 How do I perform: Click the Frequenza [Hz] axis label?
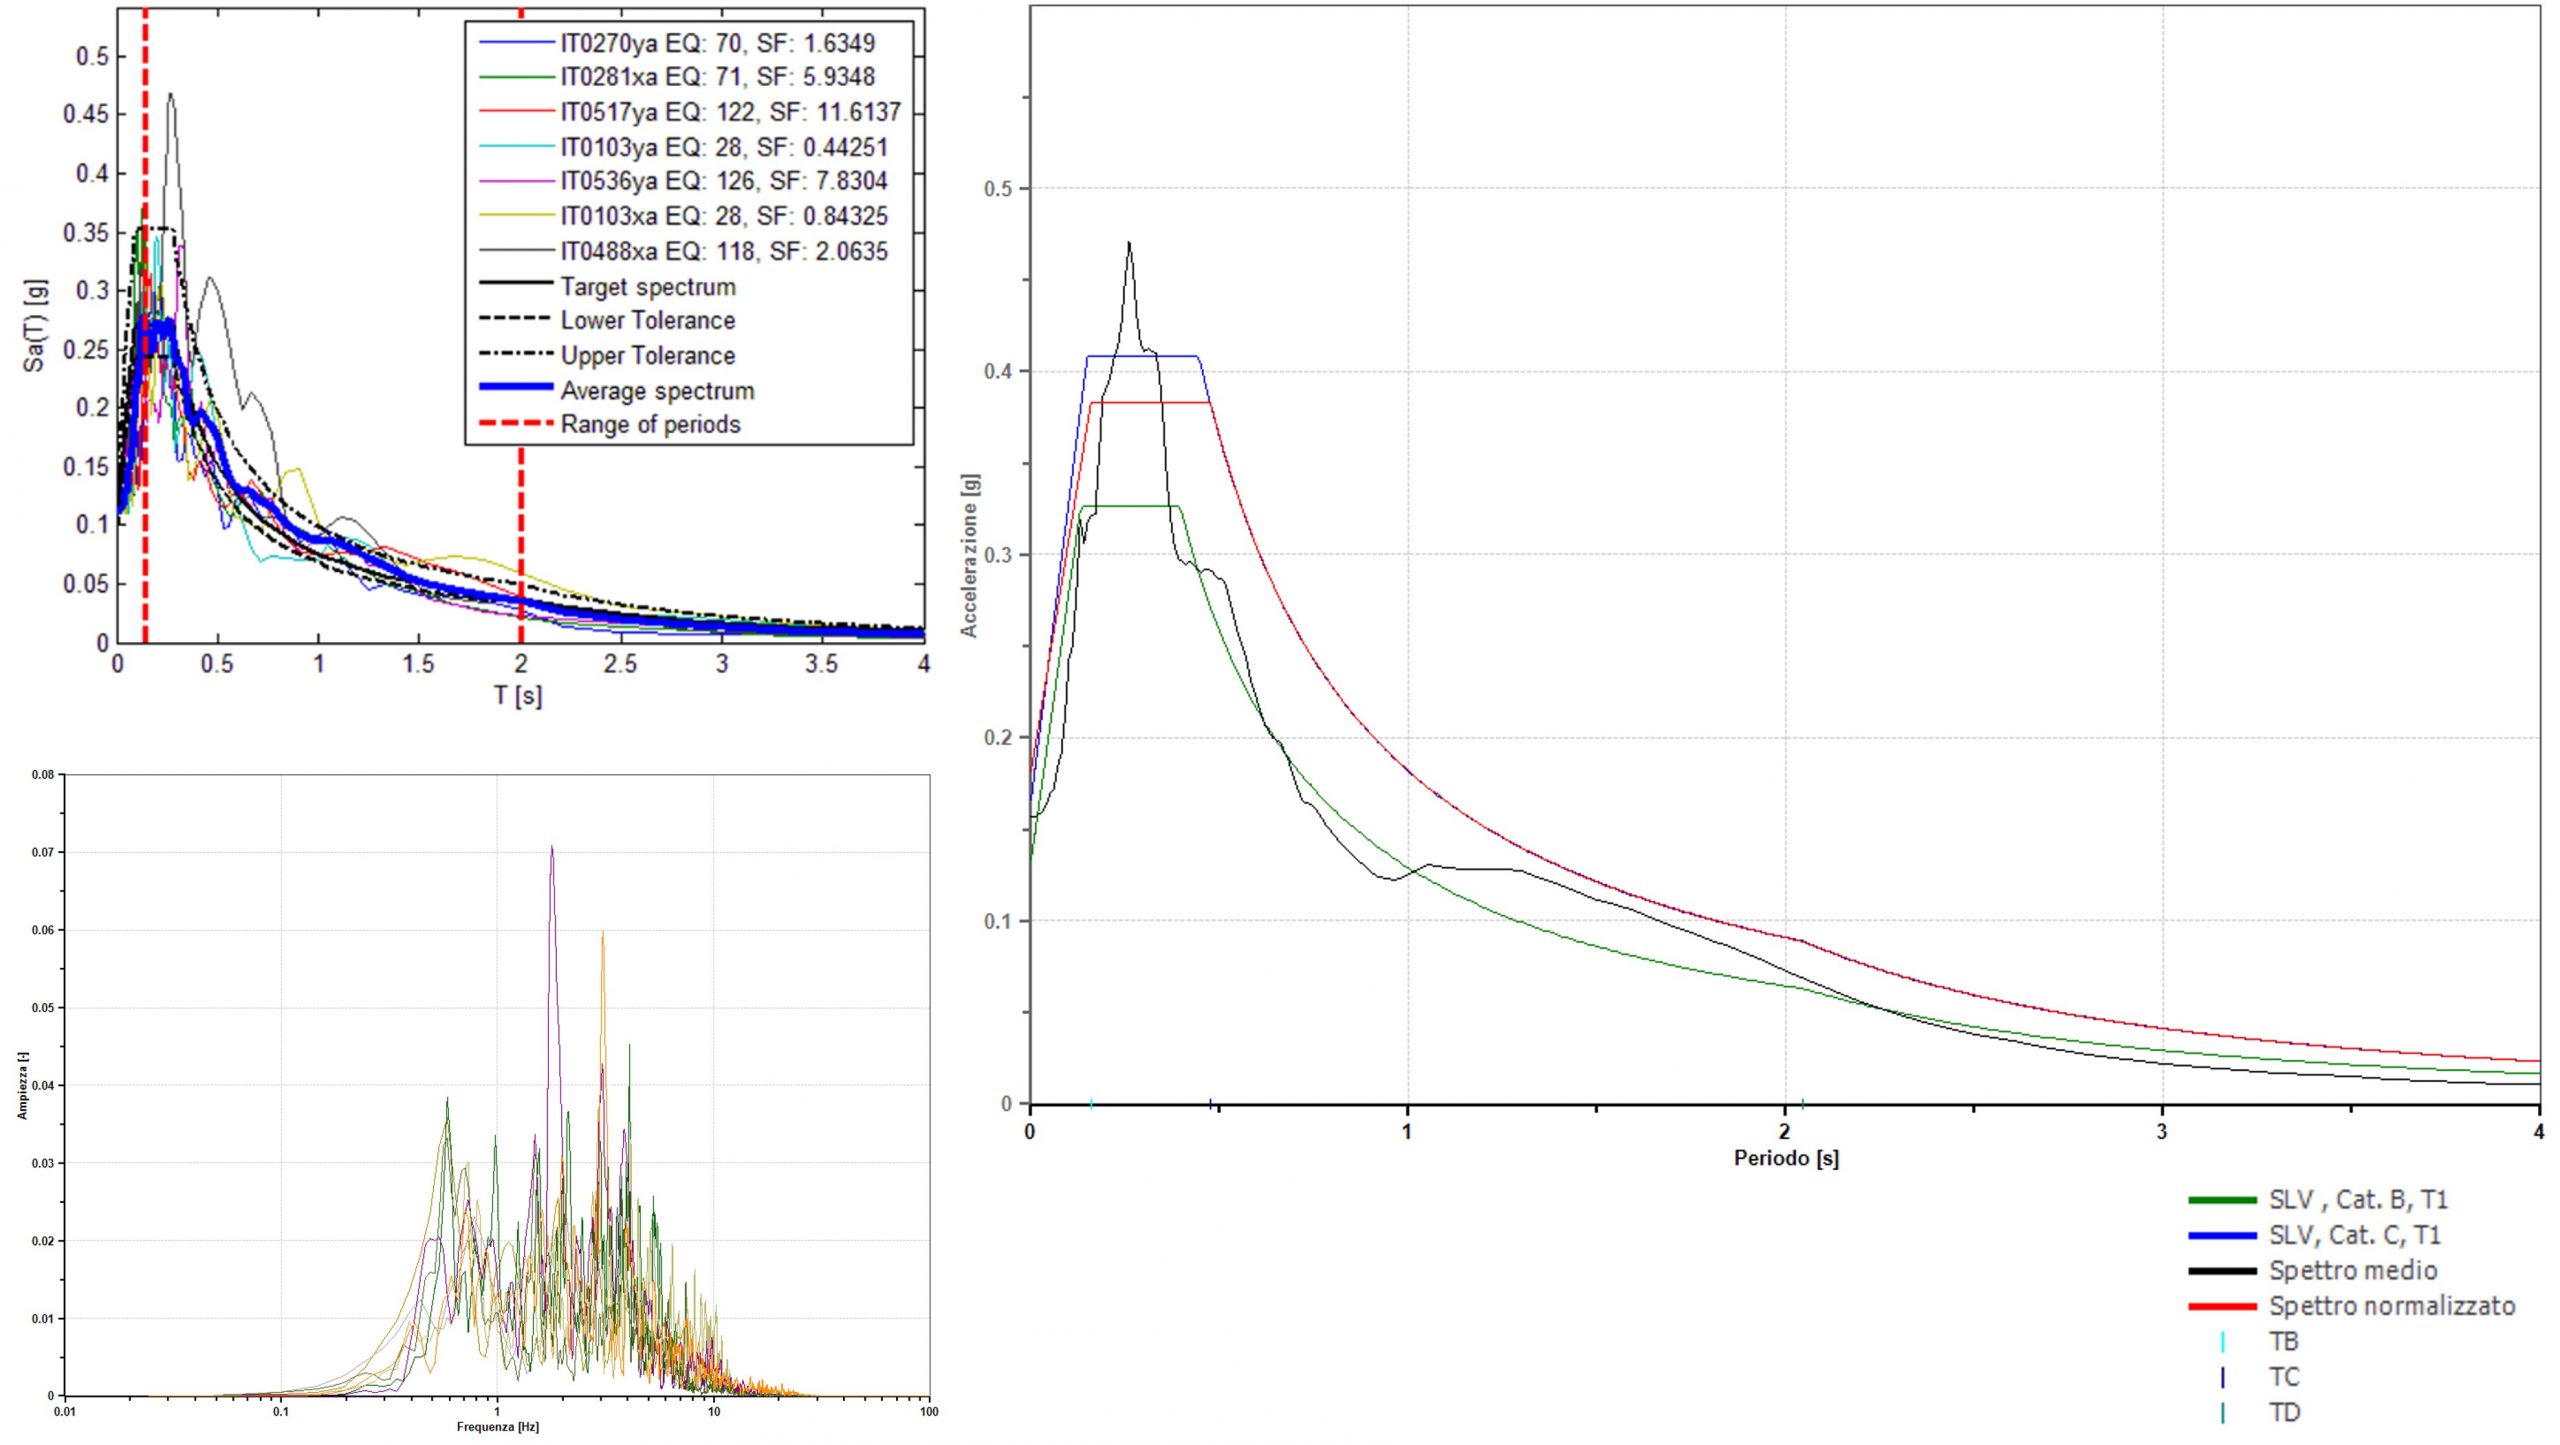[497, 1427]
